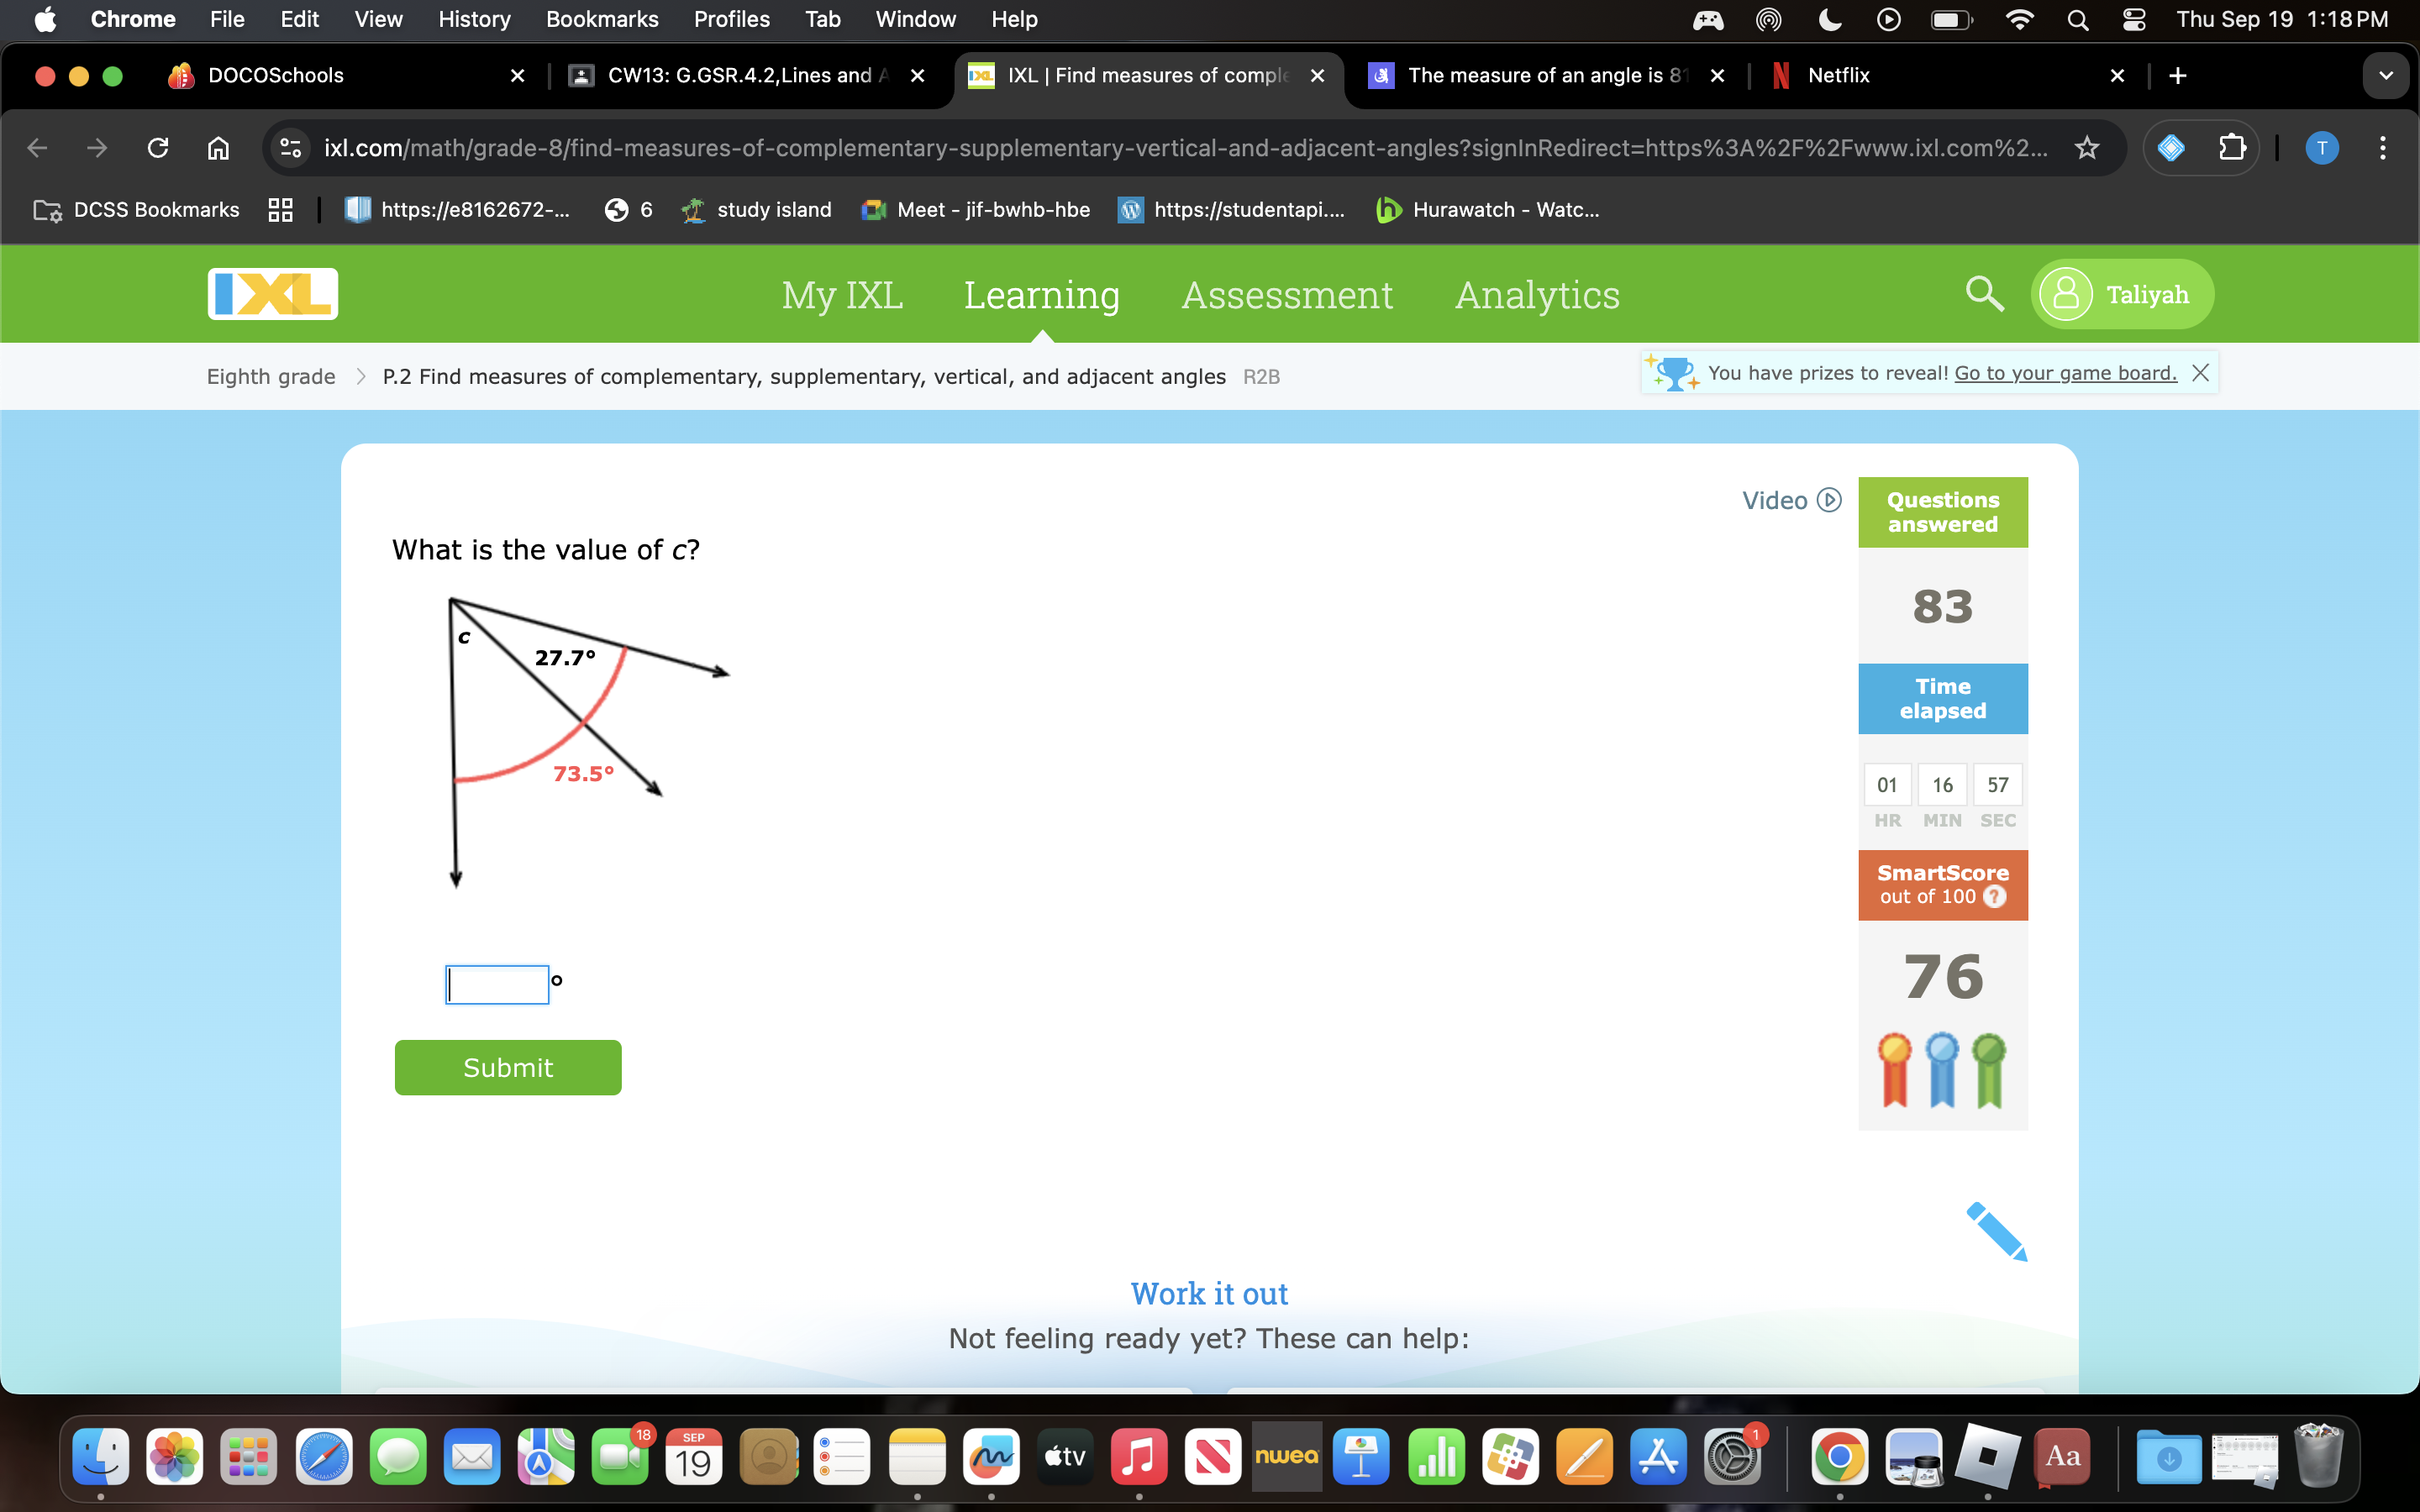2420x1512 pixels.
Task: Dismiss the prizes notification banner
Action: click(2201, 373)
